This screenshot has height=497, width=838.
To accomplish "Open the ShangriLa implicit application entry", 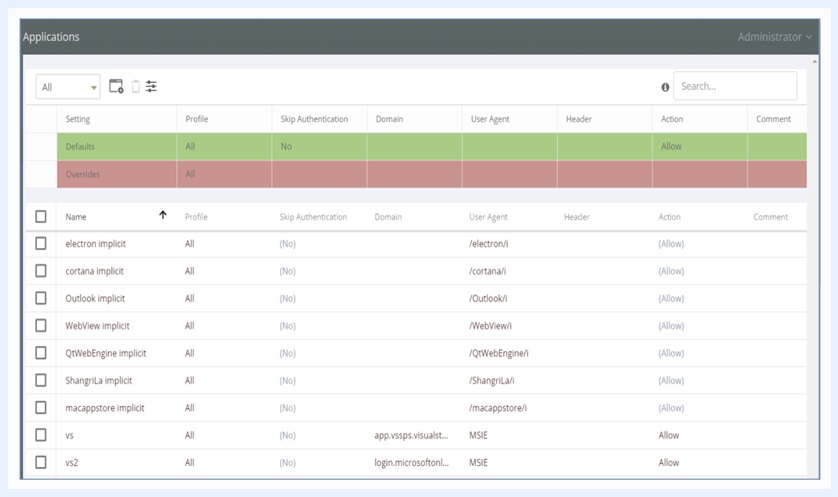I will pos(98,380).
